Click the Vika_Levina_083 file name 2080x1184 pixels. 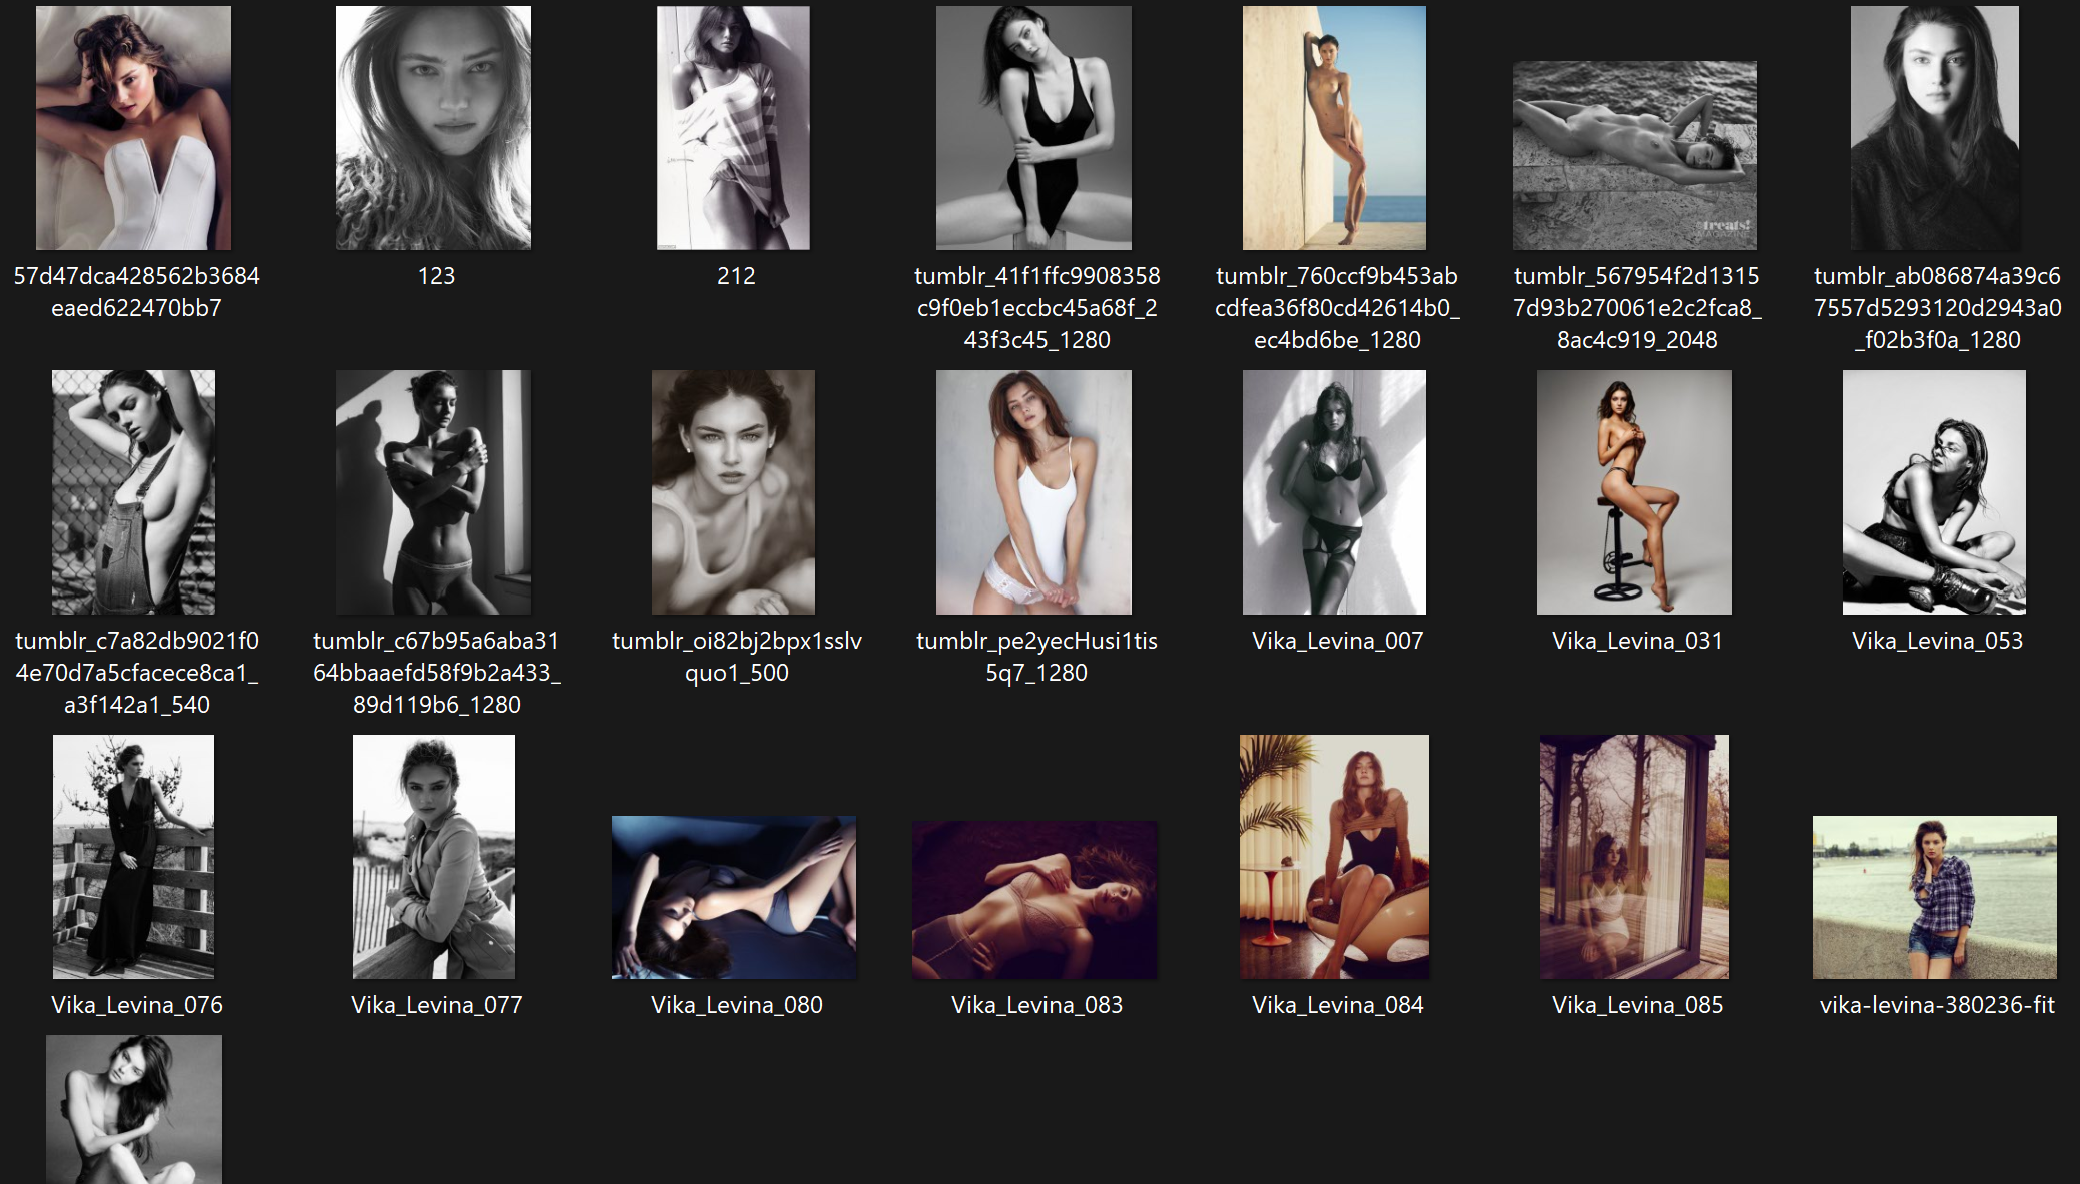click(x=1037, y=1005)
